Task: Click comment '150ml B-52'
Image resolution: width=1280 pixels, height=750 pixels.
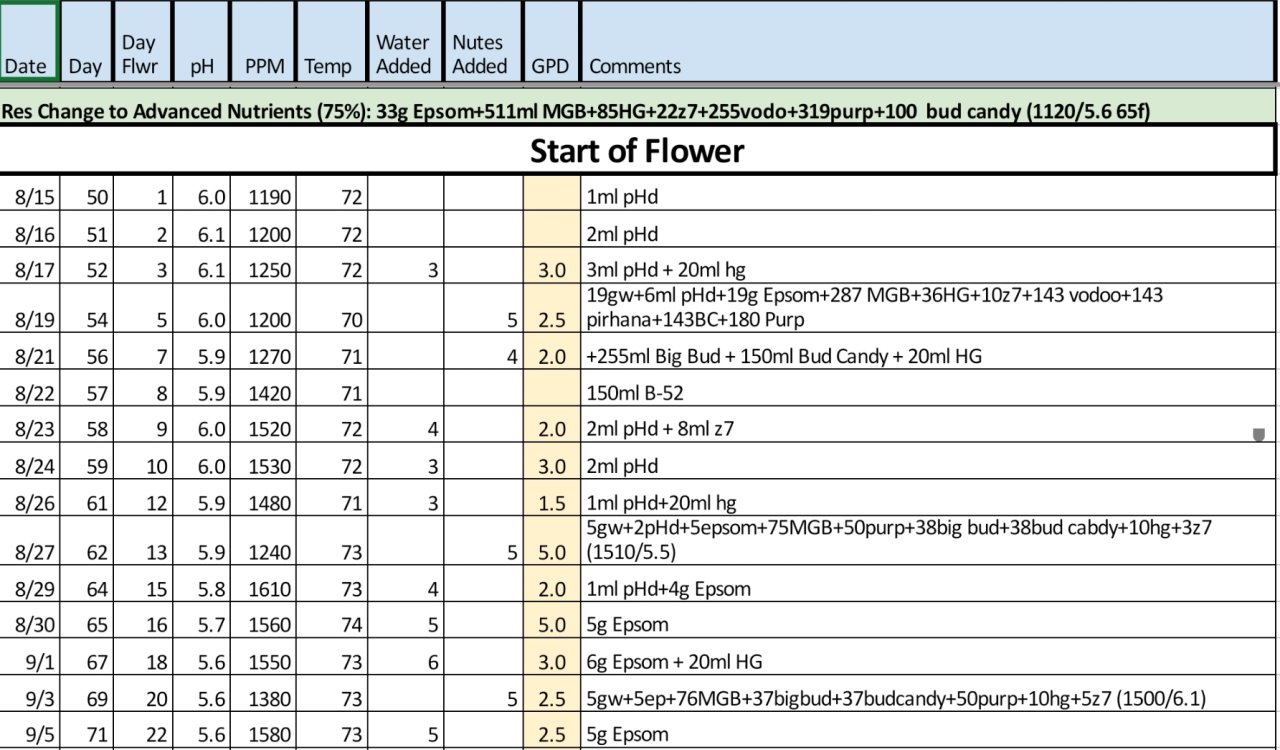Action: 636,393
